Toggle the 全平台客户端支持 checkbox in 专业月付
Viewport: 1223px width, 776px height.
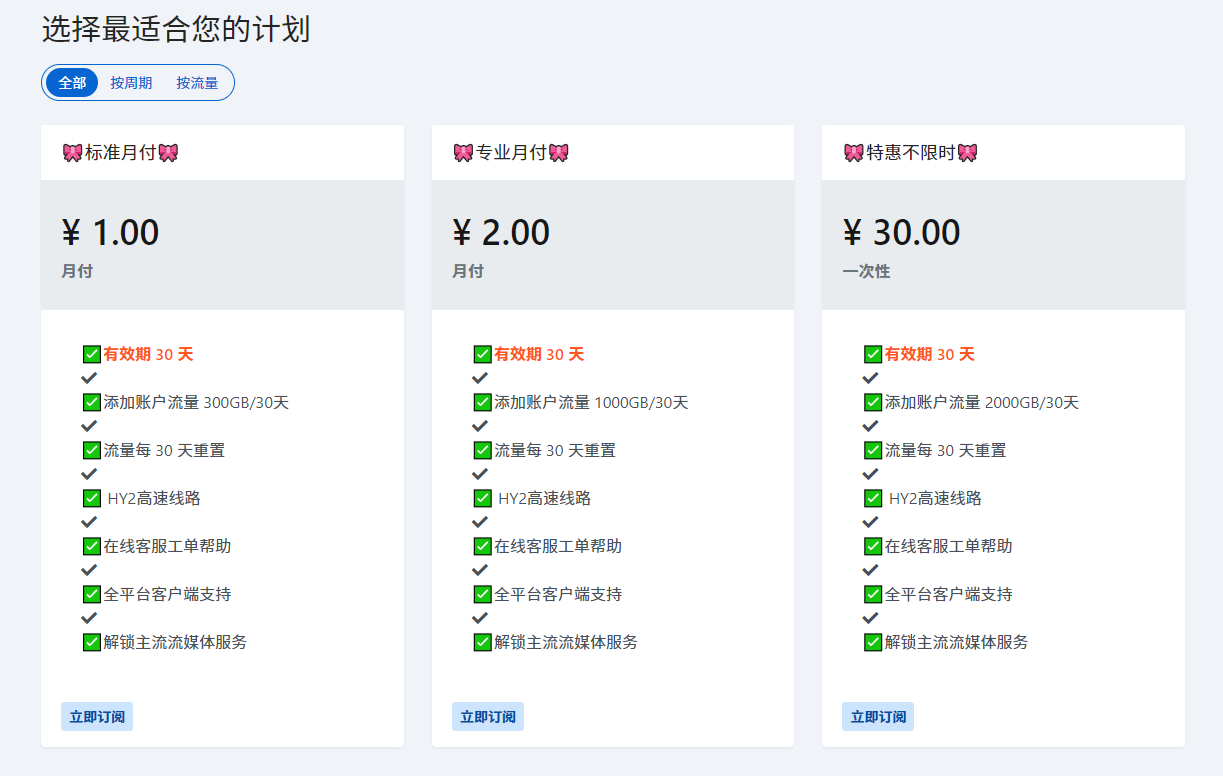pos(483,594)
